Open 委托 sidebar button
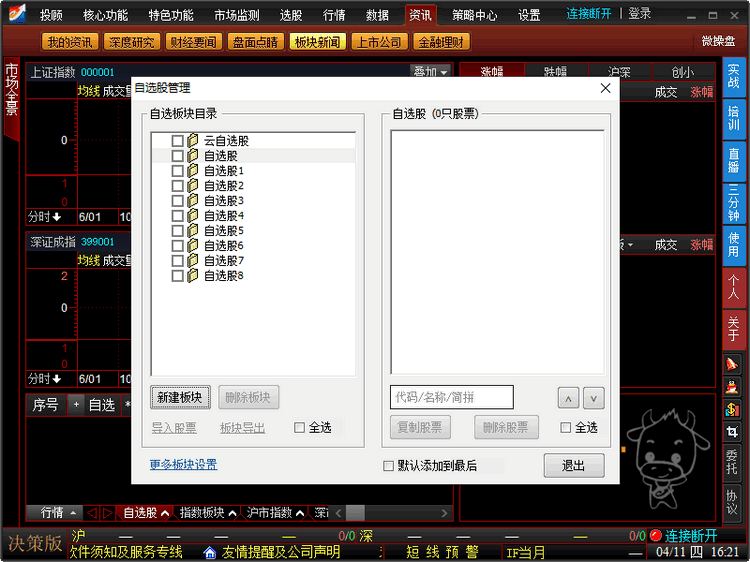 pyautogui.click(x=732, y=462)
